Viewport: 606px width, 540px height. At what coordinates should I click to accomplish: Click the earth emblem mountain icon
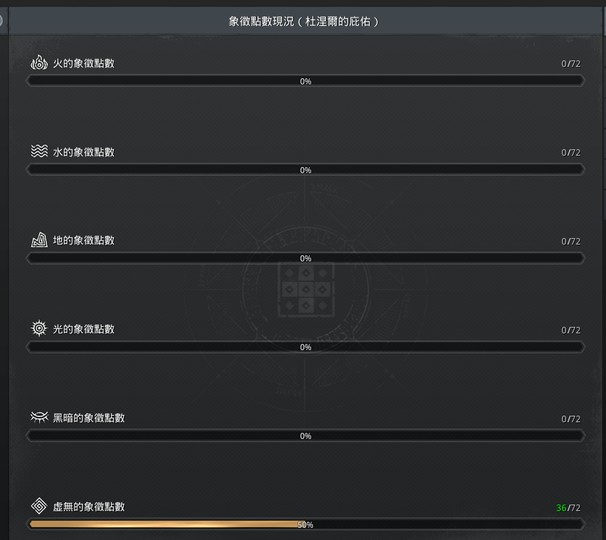(x=39, y=240)
